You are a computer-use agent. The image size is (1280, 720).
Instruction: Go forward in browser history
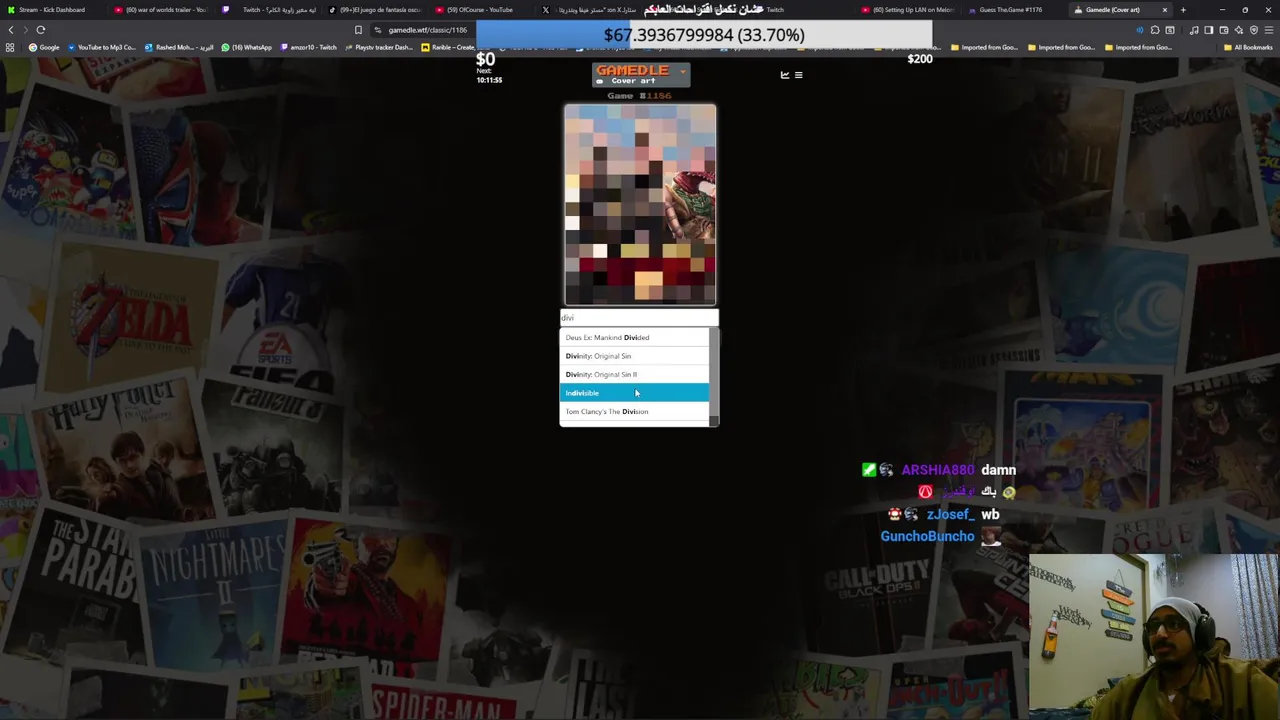[26, 30]
